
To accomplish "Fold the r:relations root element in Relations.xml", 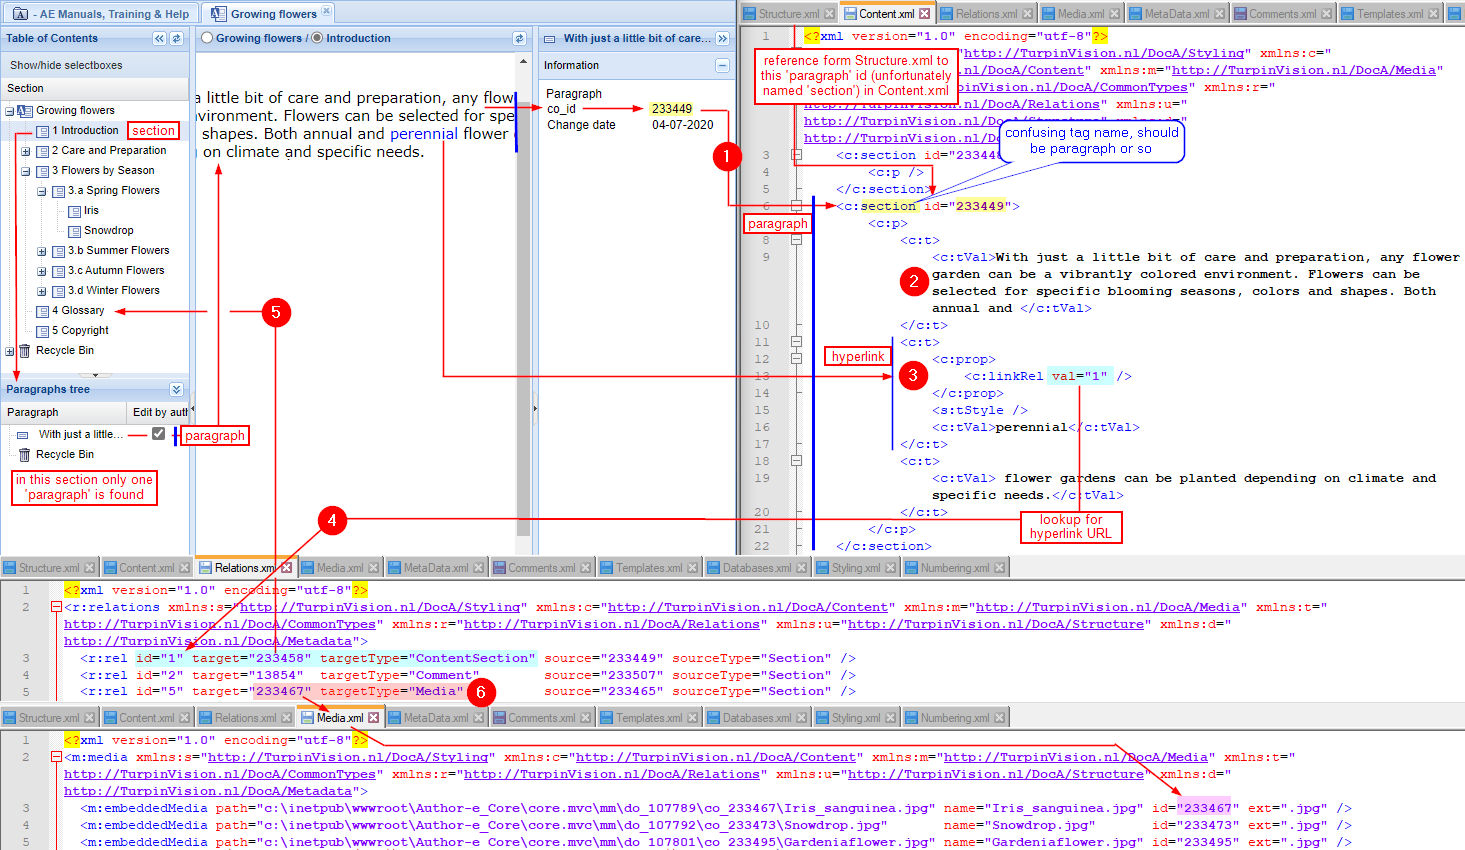I will coord(56,607).
